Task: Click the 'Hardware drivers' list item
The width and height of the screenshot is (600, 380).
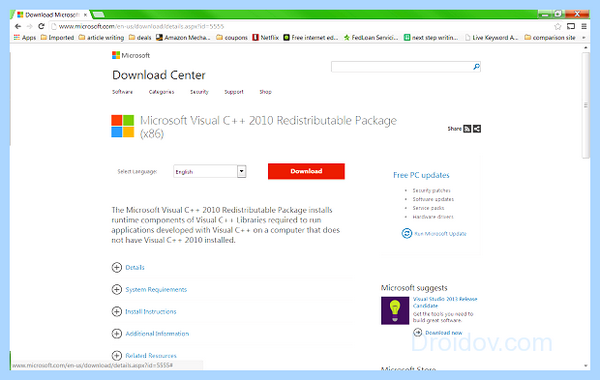Action: (433, 217)
